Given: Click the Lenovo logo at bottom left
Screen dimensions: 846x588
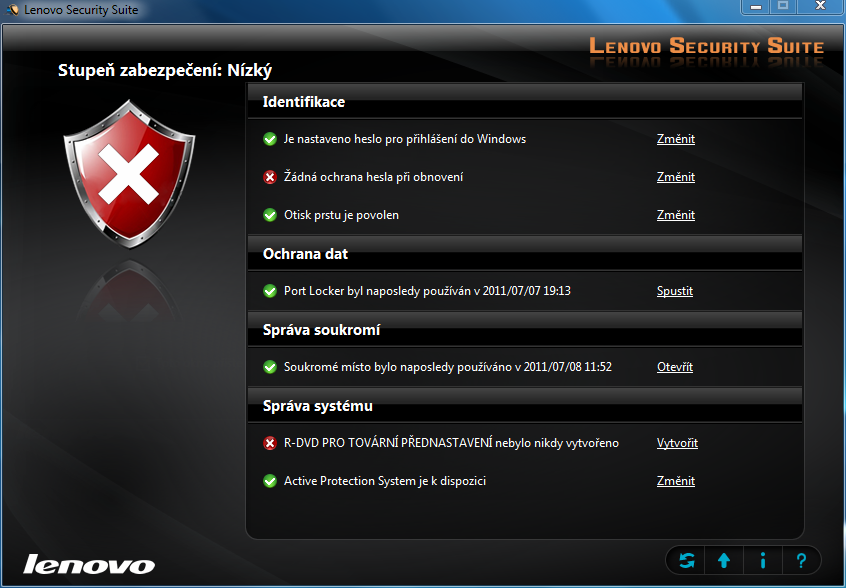Looking at the screenshot, I should (x=89, y=563).
